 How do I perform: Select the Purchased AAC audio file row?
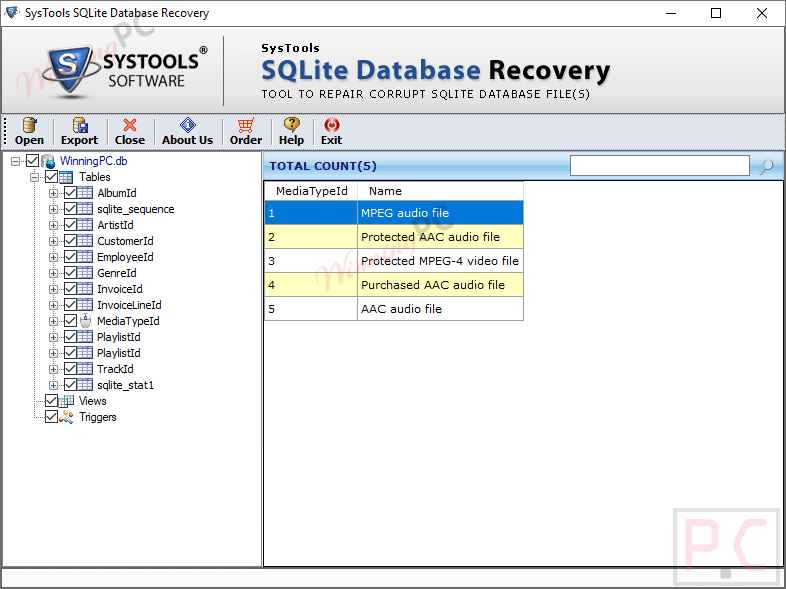tap(432, 285)
